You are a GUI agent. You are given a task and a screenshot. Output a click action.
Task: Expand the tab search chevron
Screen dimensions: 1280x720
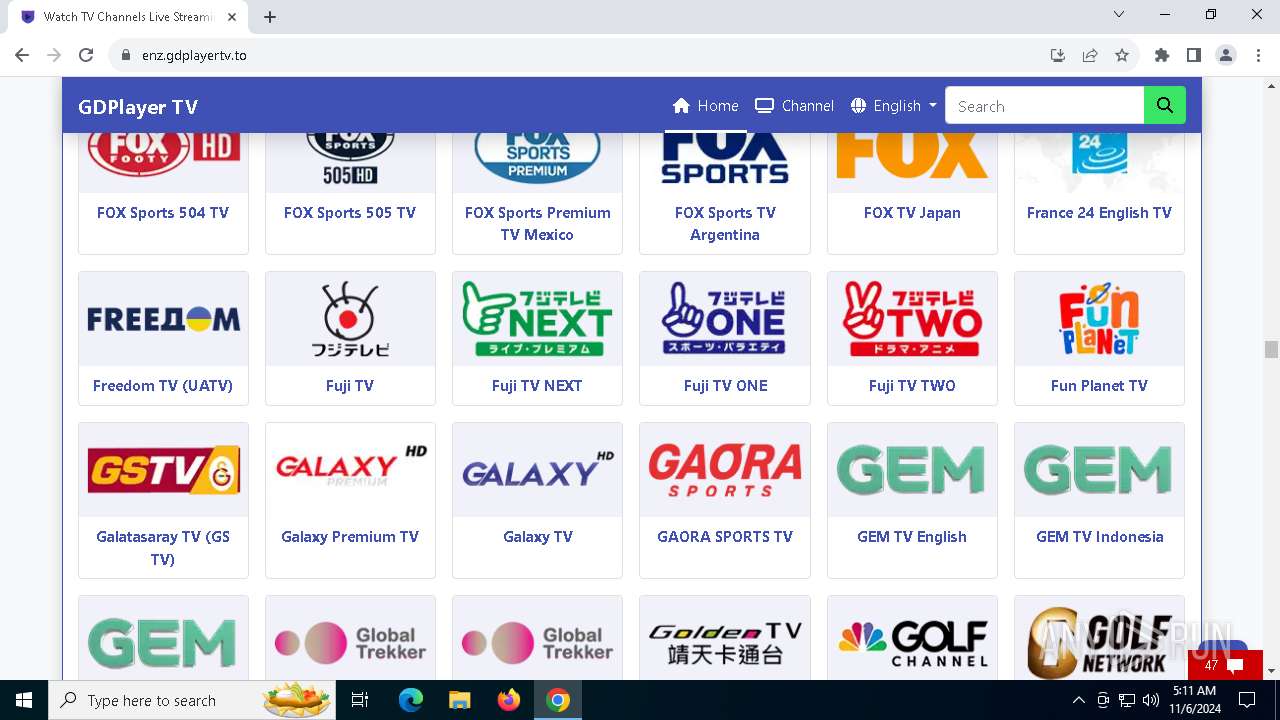pos(1119,15)
